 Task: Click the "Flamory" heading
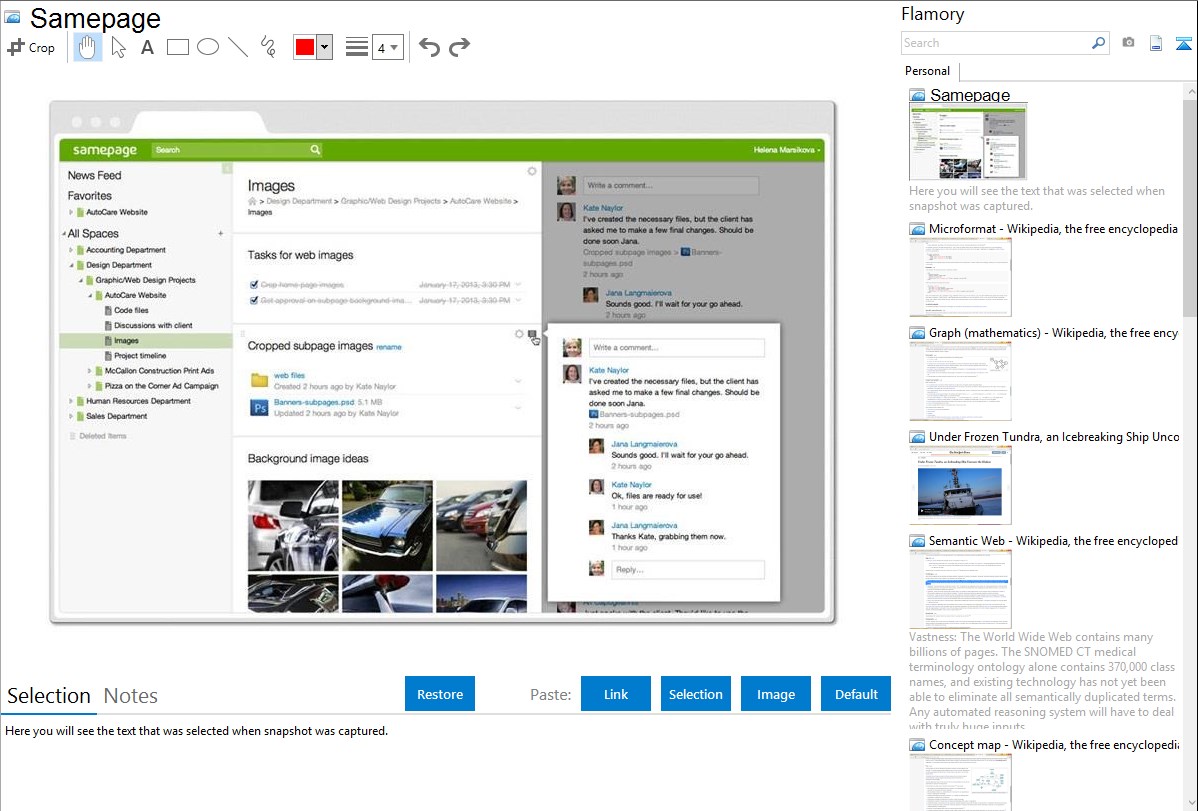click(933, 14)
